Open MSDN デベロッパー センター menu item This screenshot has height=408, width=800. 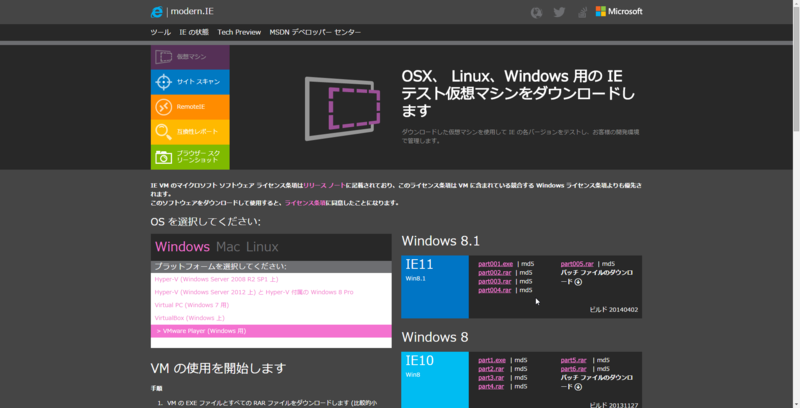315,32
